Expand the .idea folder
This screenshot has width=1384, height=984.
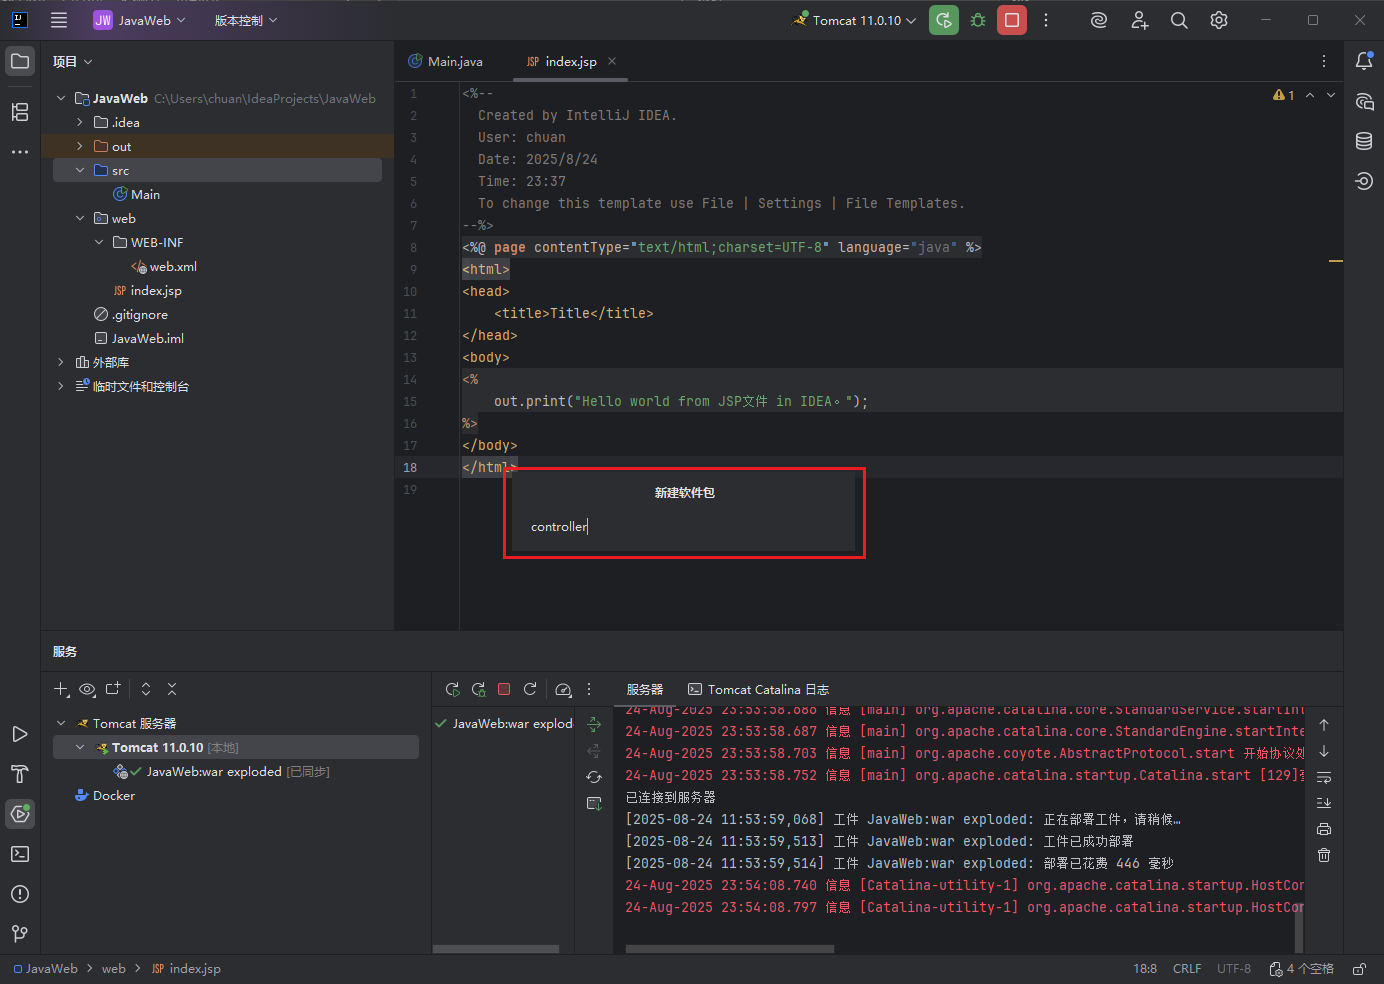pos(80,122)
